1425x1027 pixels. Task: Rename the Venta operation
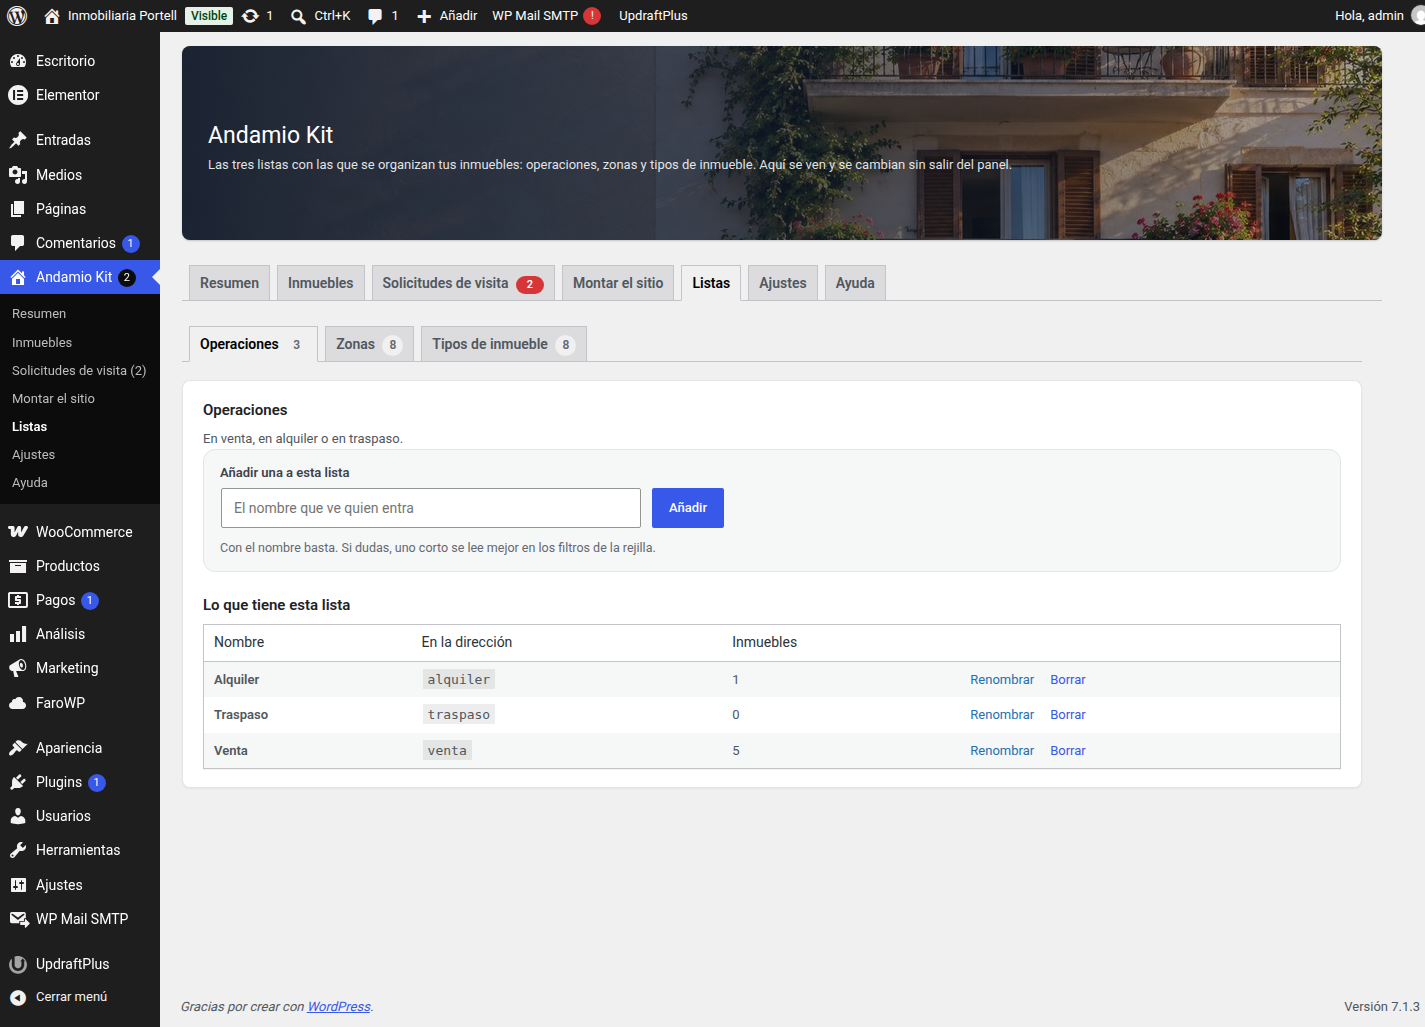point(1002,751)
